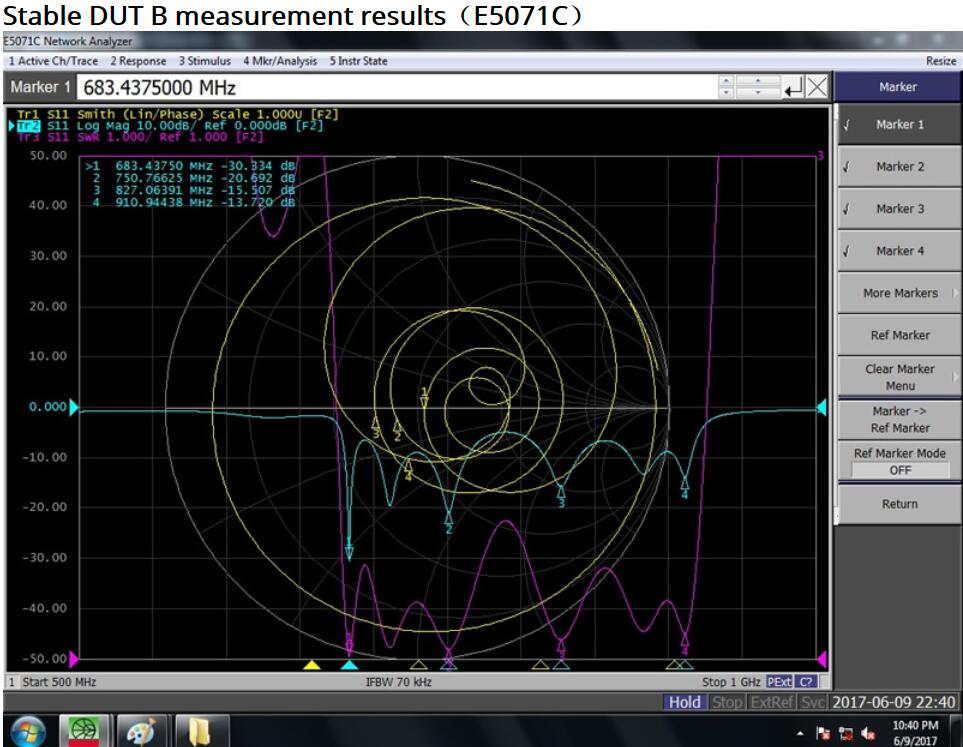Toggle the Marker 4 softkey

click(899, 251)
